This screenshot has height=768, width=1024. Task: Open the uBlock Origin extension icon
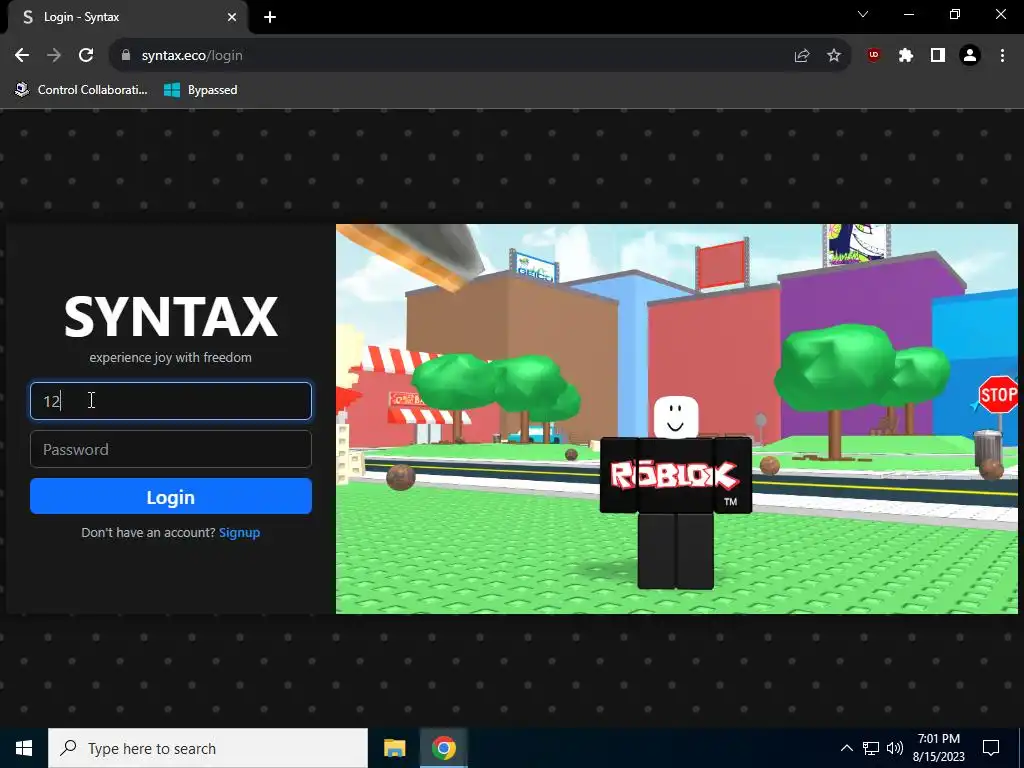[x=874, y=56]
